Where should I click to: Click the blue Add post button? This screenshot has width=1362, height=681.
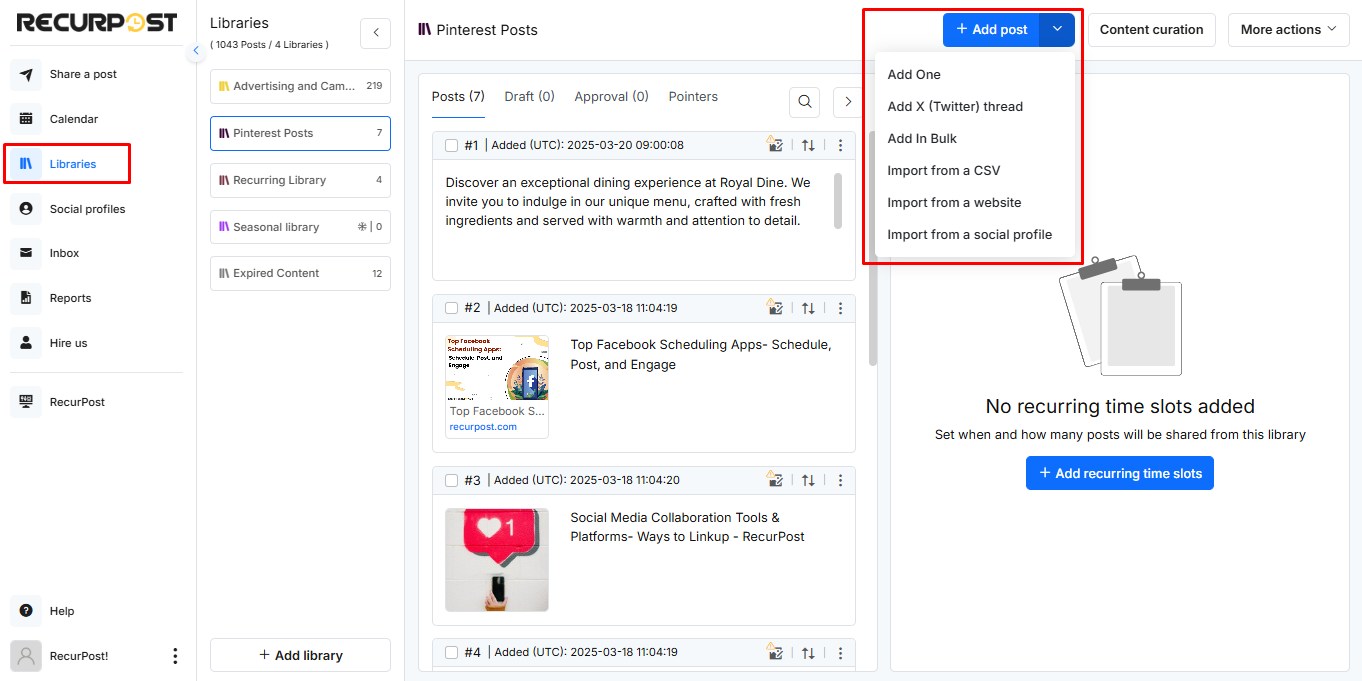pos(991,29)
